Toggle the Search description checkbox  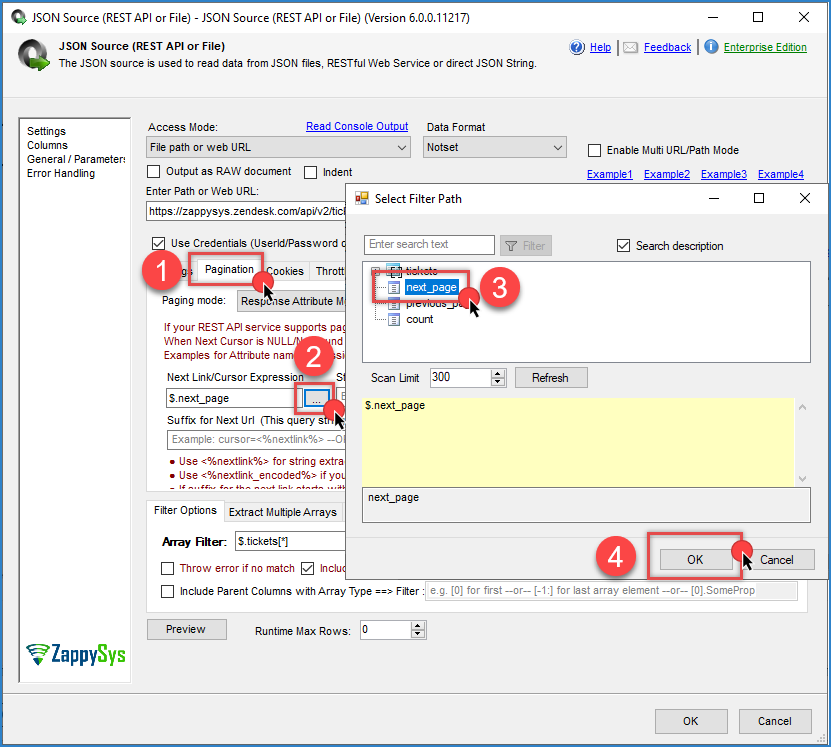click(x=624, y=245)
